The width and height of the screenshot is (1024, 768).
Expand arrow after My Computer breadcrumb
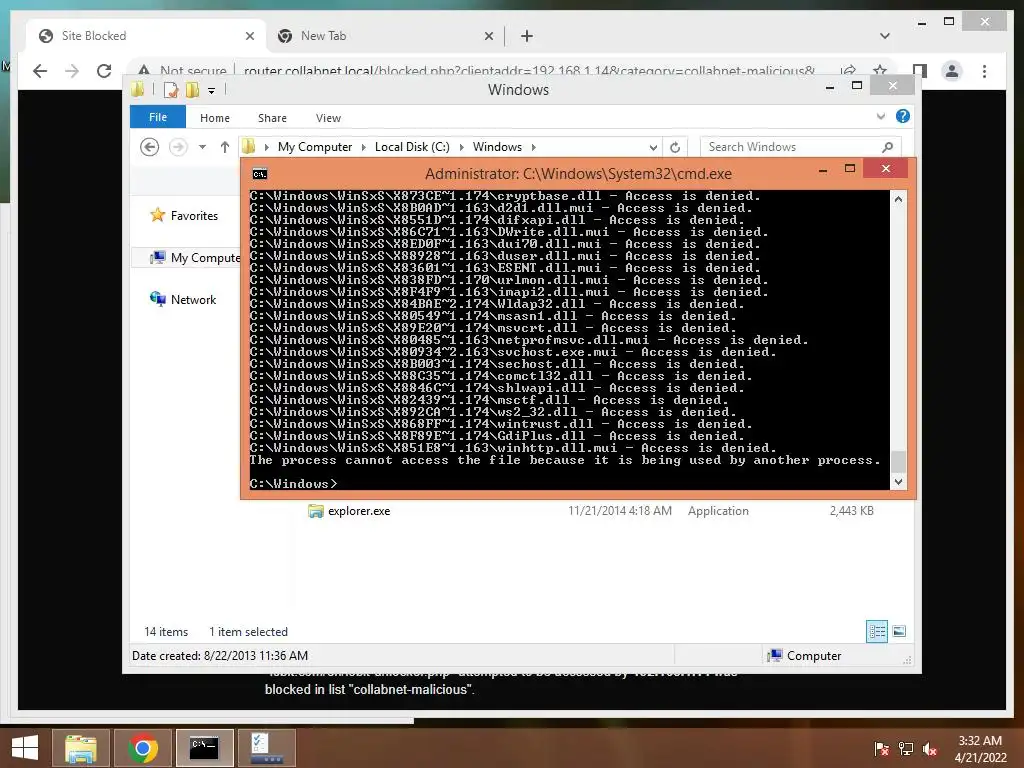point(364,147)
